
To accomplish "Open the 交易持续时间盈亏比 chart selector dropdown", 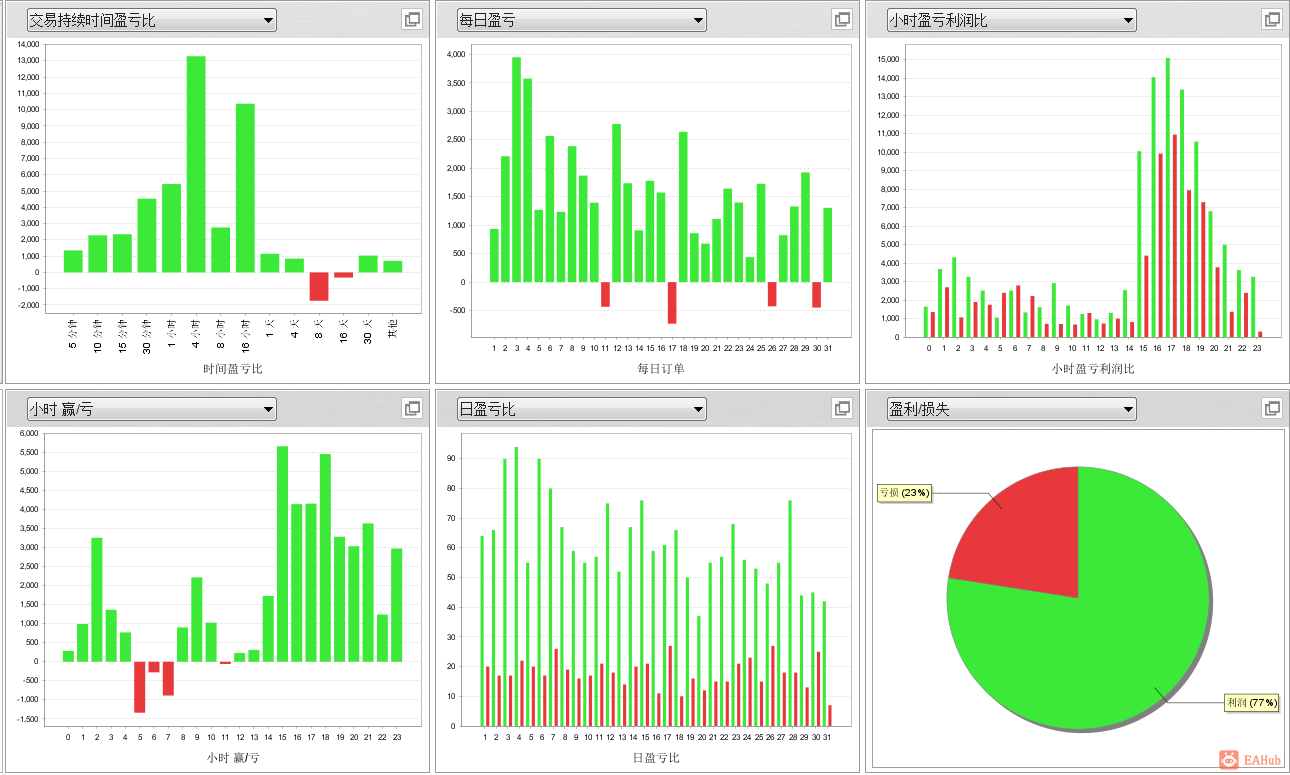I will click(151, 20).
